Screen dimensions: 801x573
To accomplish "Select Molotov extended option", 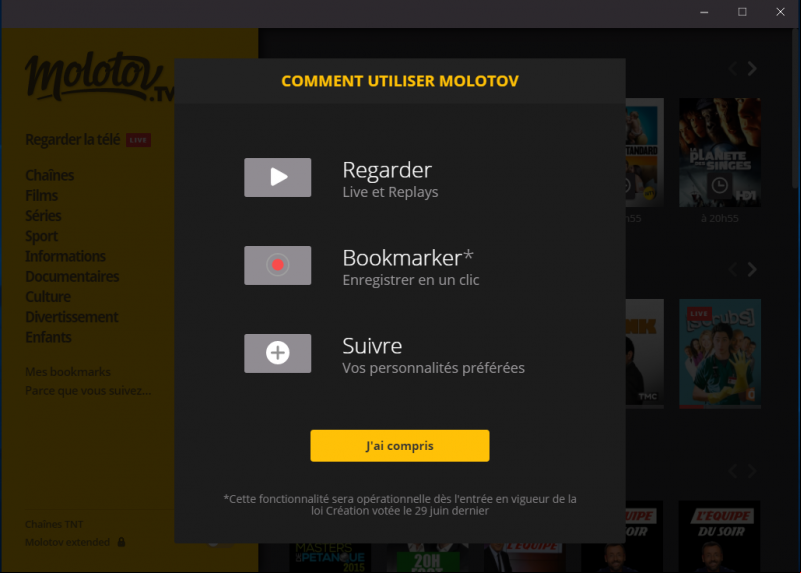I will click(x=67, y=542).
